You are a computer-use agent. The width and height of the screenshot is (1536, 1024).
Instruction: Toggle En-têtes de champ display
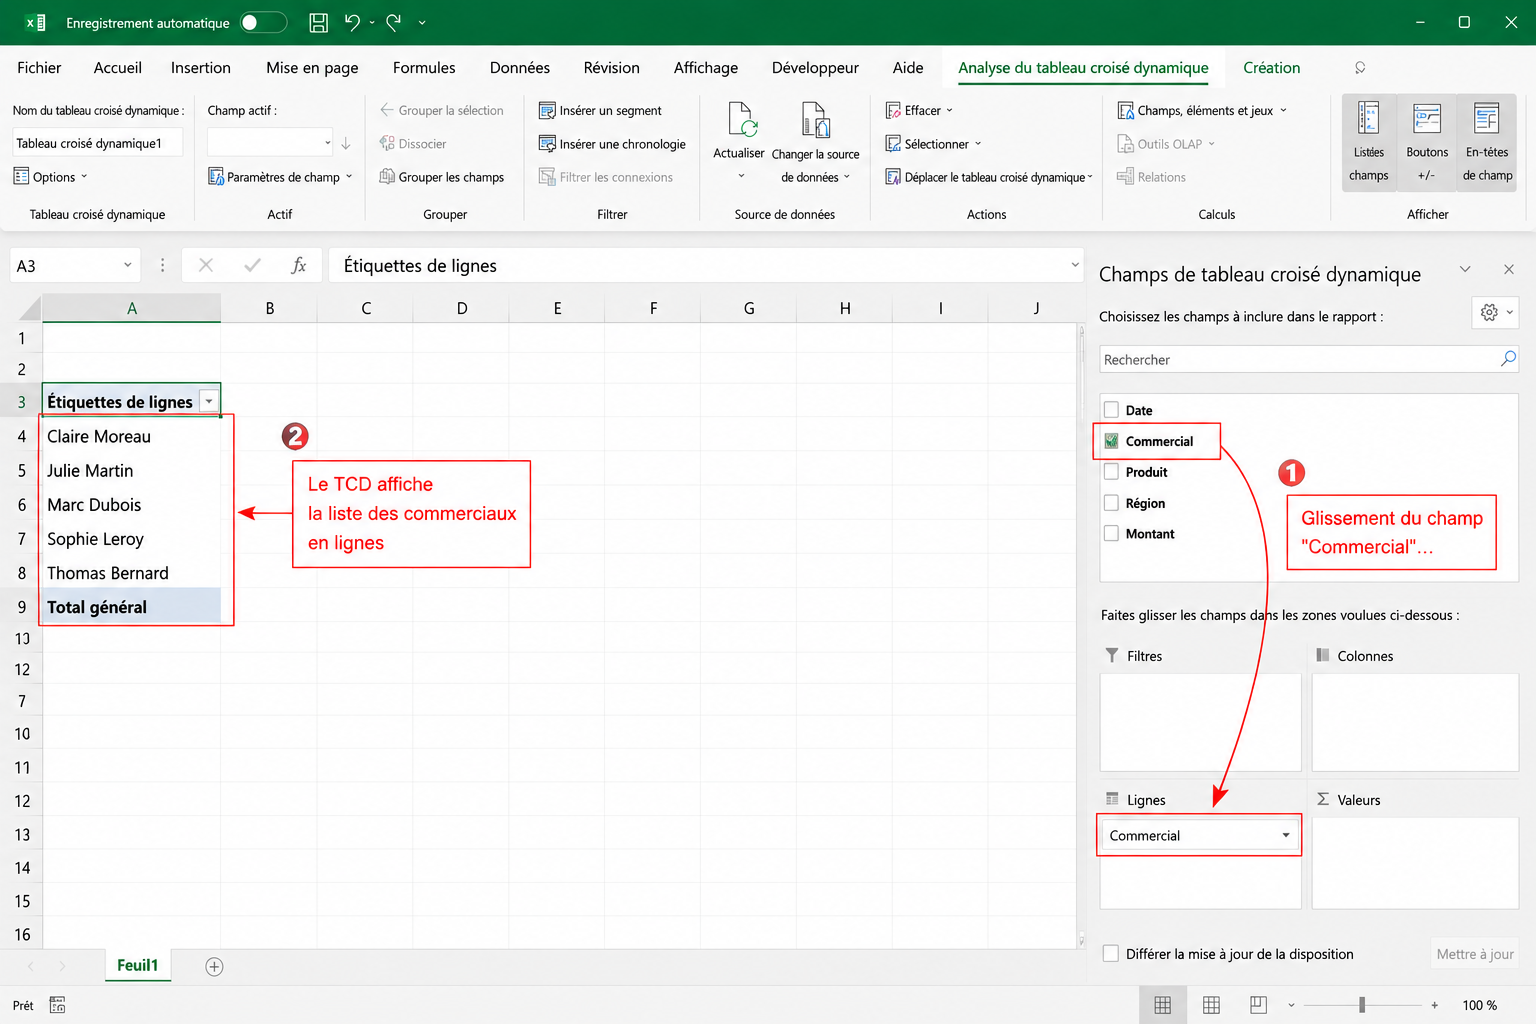point(1487,141)
